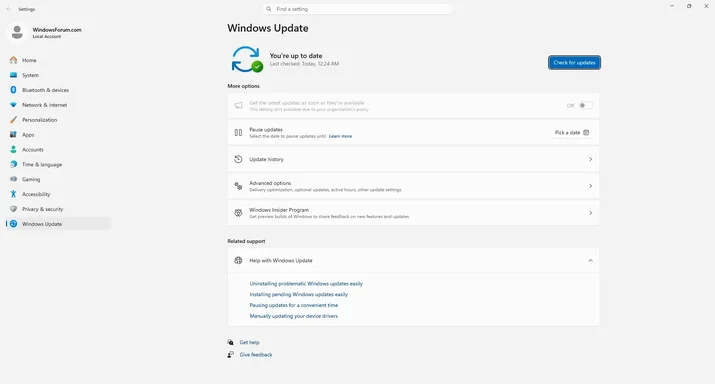Click the Help with Windows Update label
This screenshot has height=384, width=715.
(281, 260)
